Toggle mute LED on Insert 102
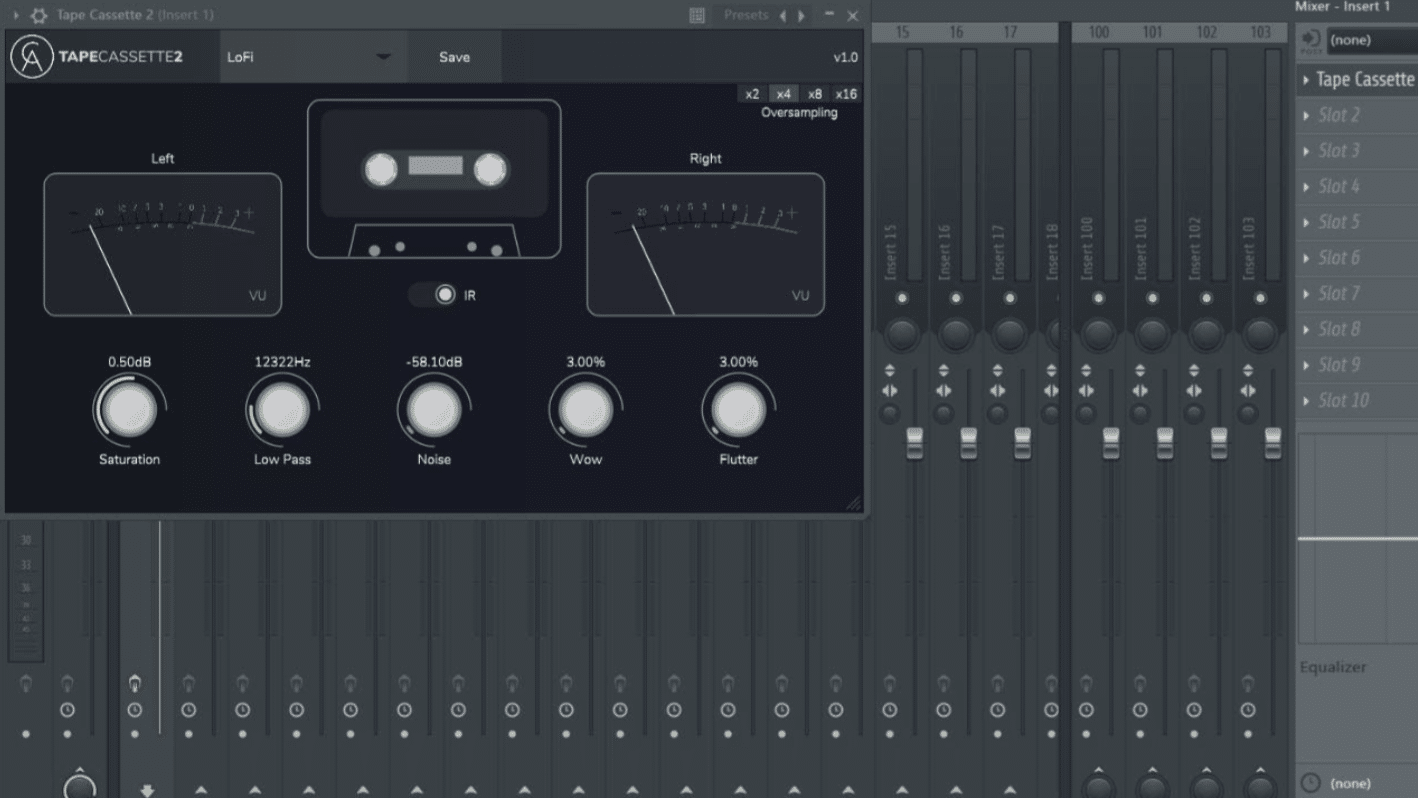The height and width of the screenshot is (798, 1418). point(1207,298)
